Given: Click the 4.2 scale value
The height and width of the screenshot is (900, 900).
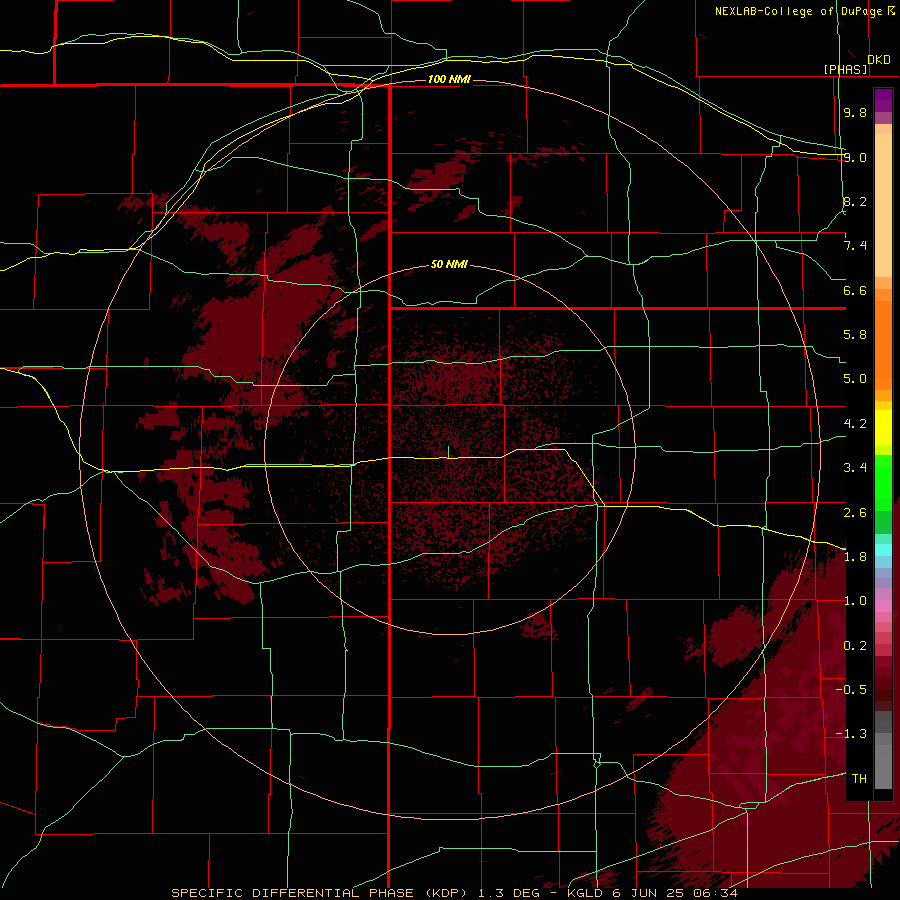Looking at the screenshot, I should click(x=855, y=424).
